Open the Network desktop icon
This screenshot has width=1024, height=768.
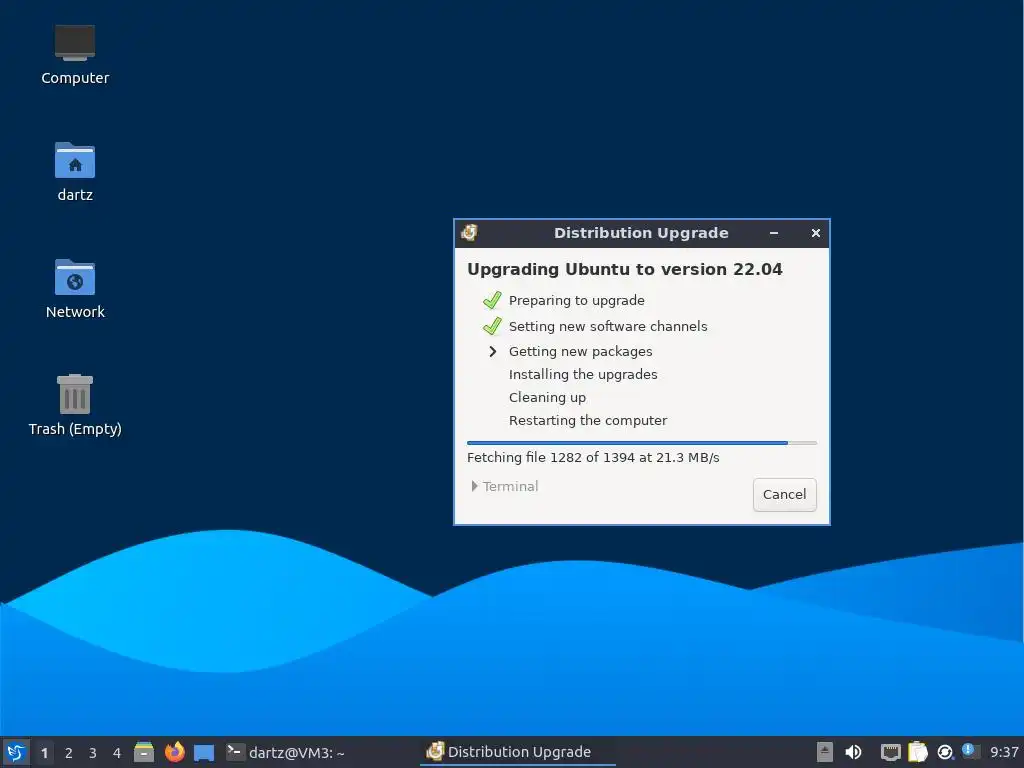pos(74,289)
